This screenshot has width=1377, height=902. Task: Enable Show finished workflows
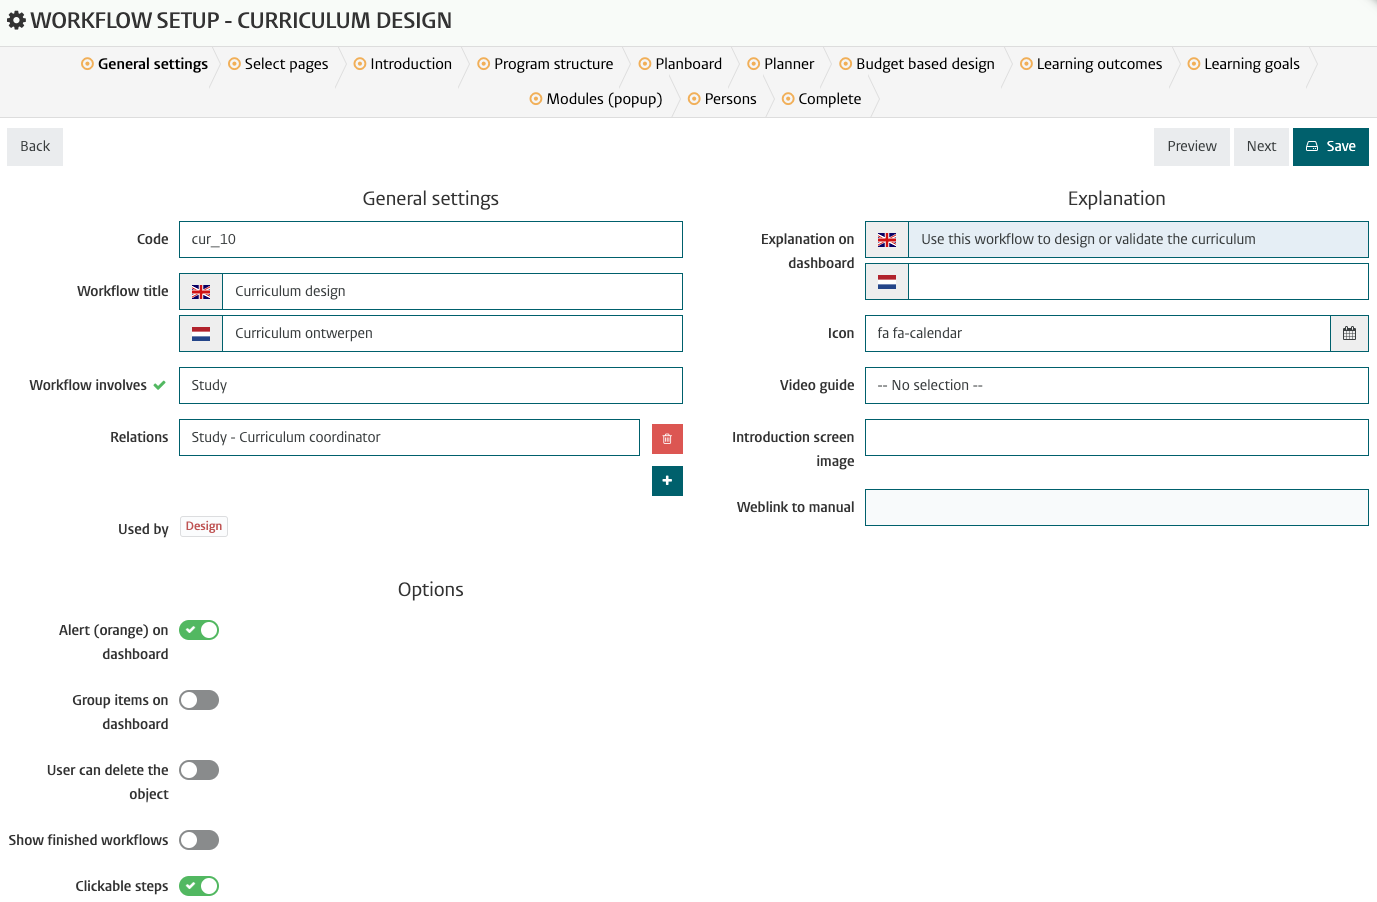[198, 839]
